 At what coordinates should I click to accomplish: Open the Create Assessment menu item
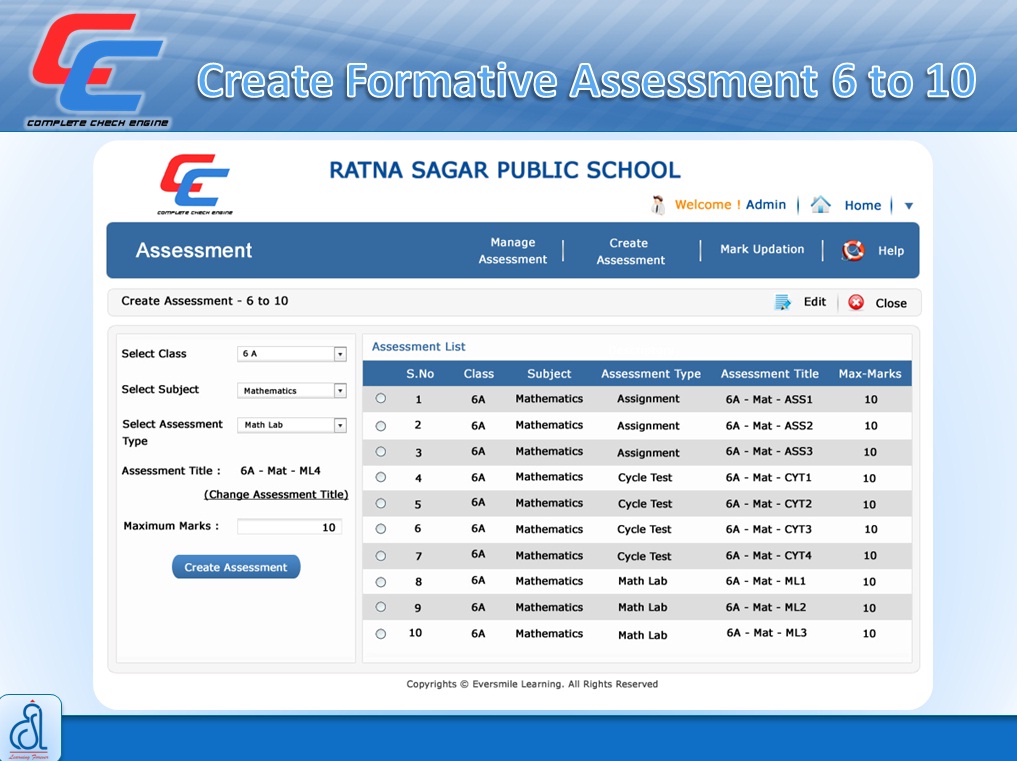(630, 251)
